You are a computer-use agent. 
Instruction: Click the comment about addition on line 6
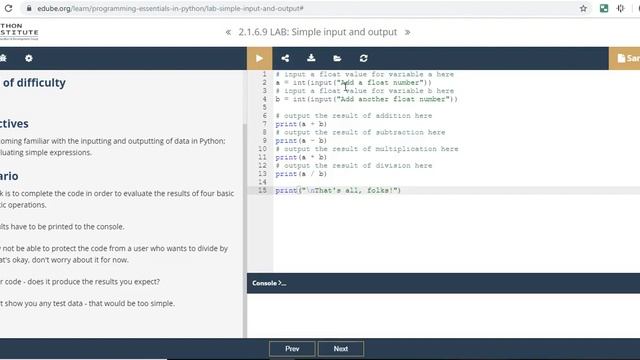click(x=354, y=116)
